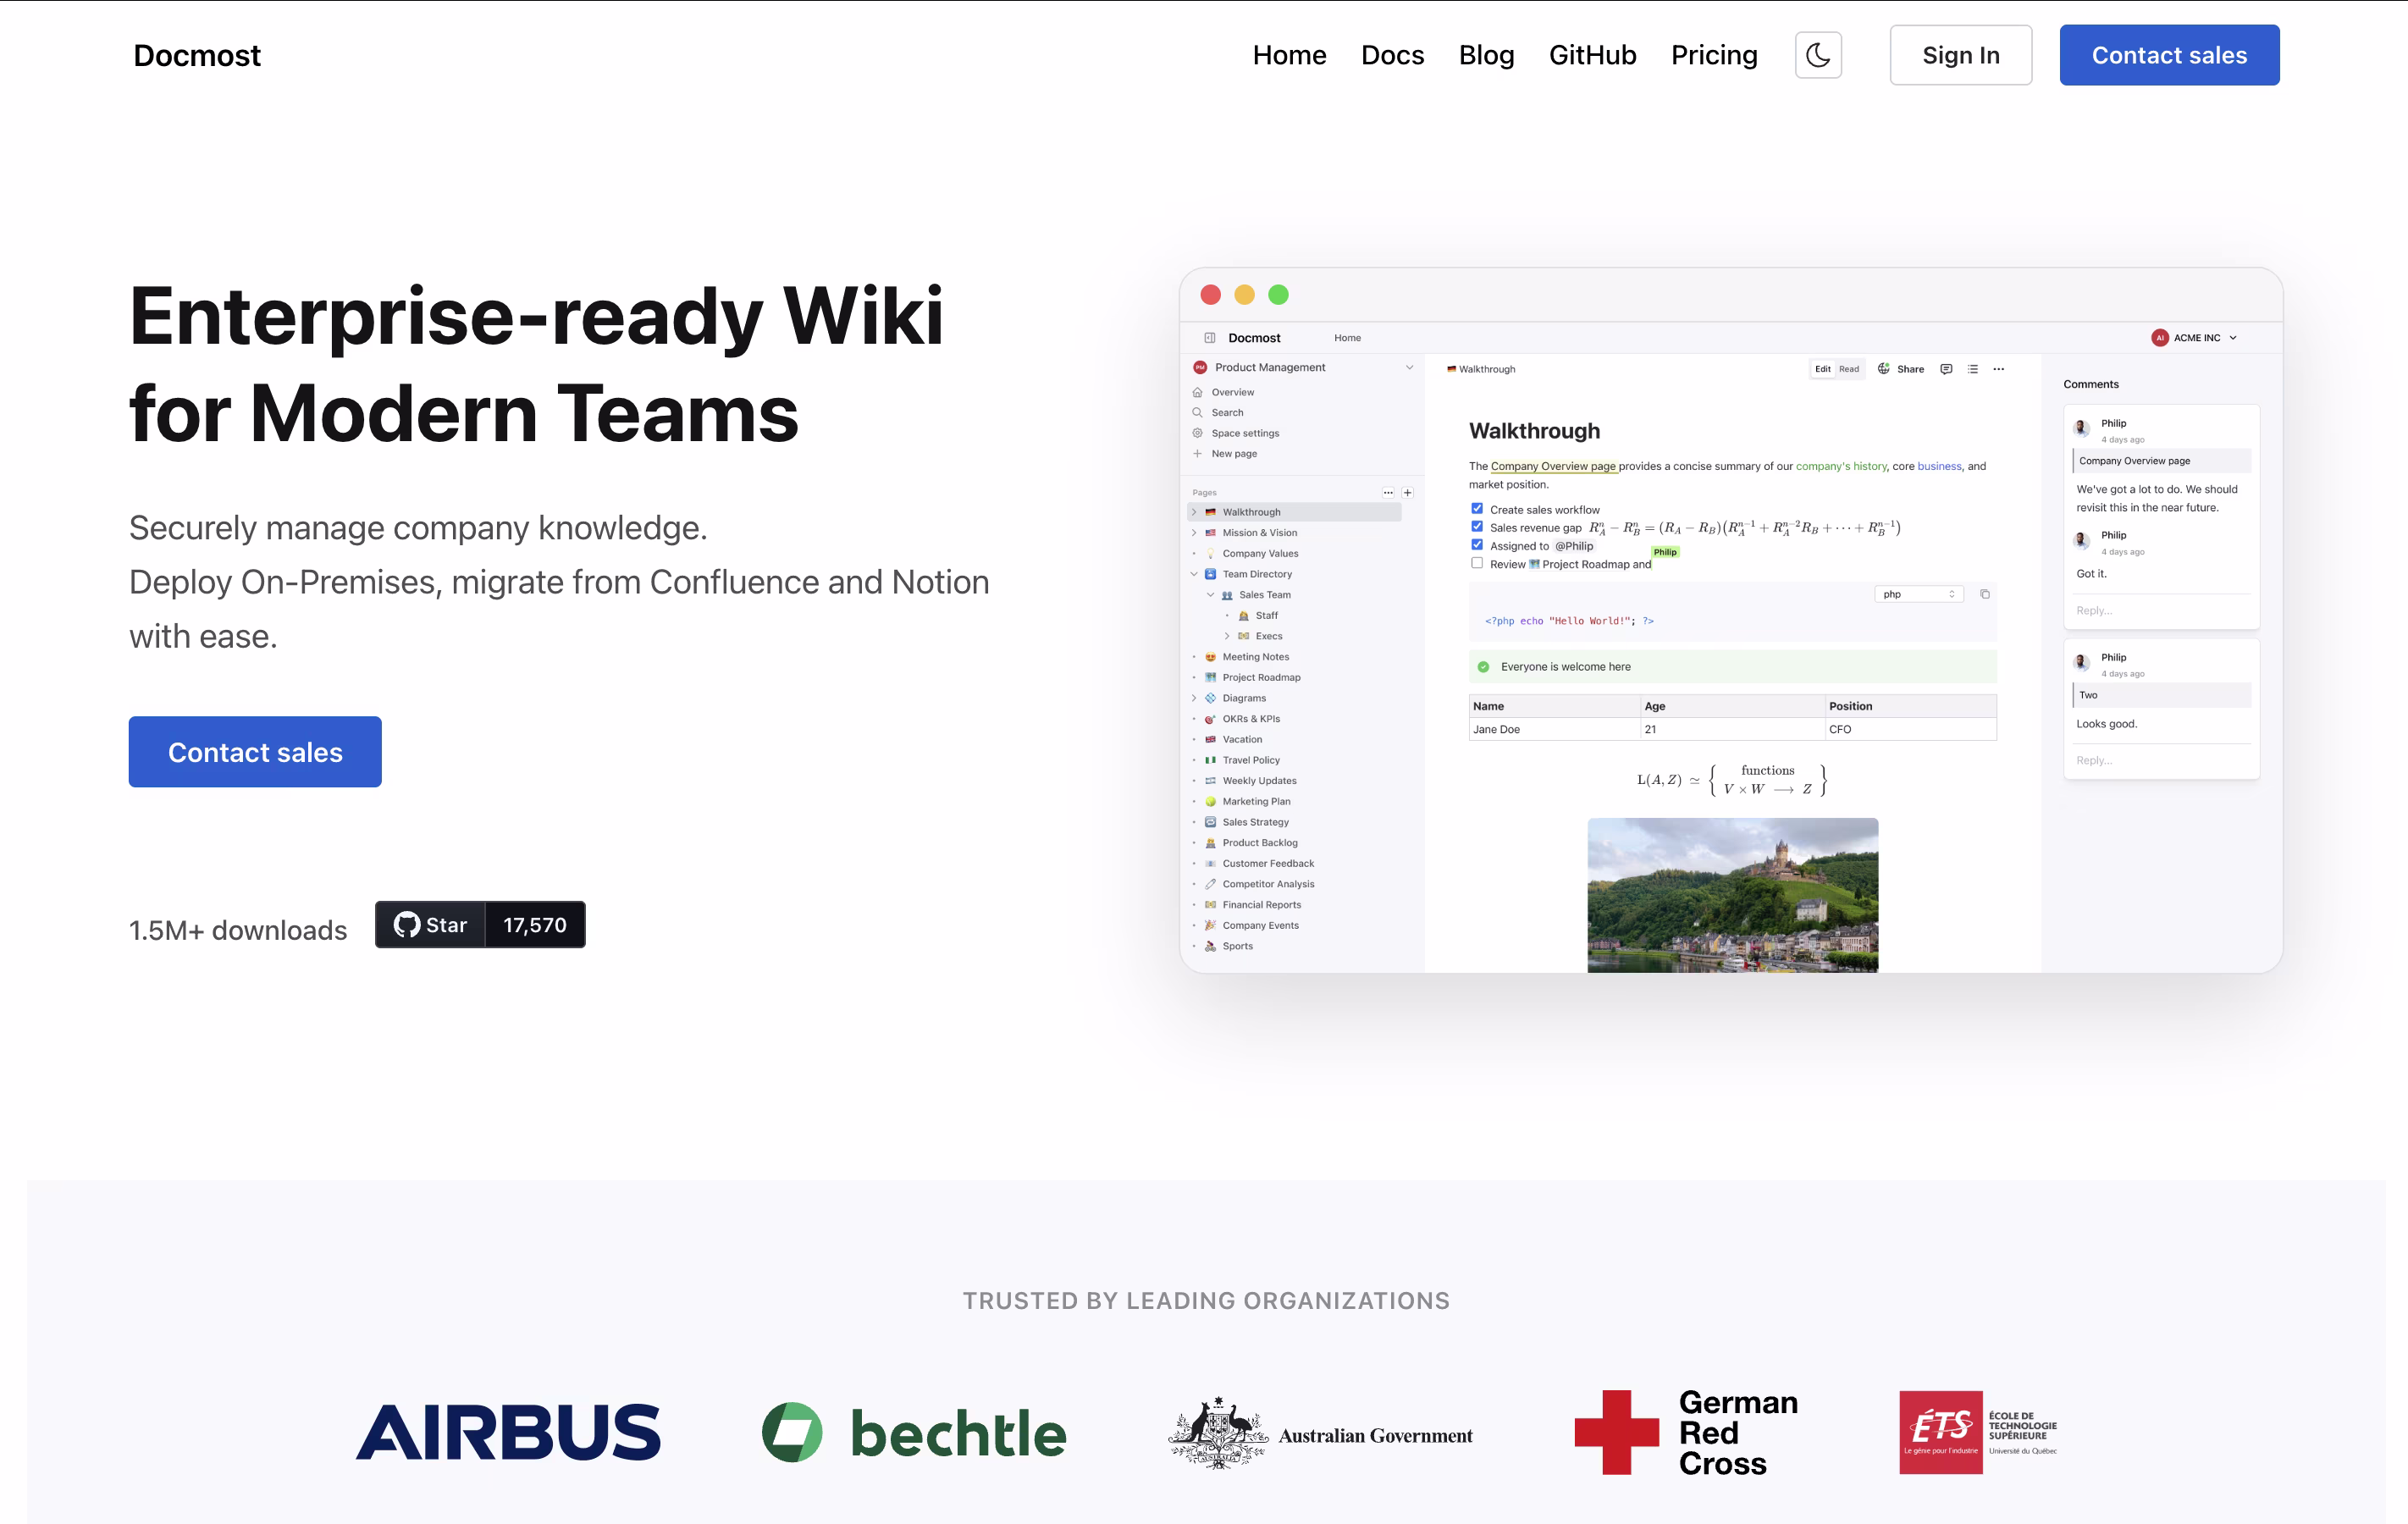This screenshot has height=1524, width=2408.
Task: Open the comments icon in the page toolbar
Action: pos(1946,369)
